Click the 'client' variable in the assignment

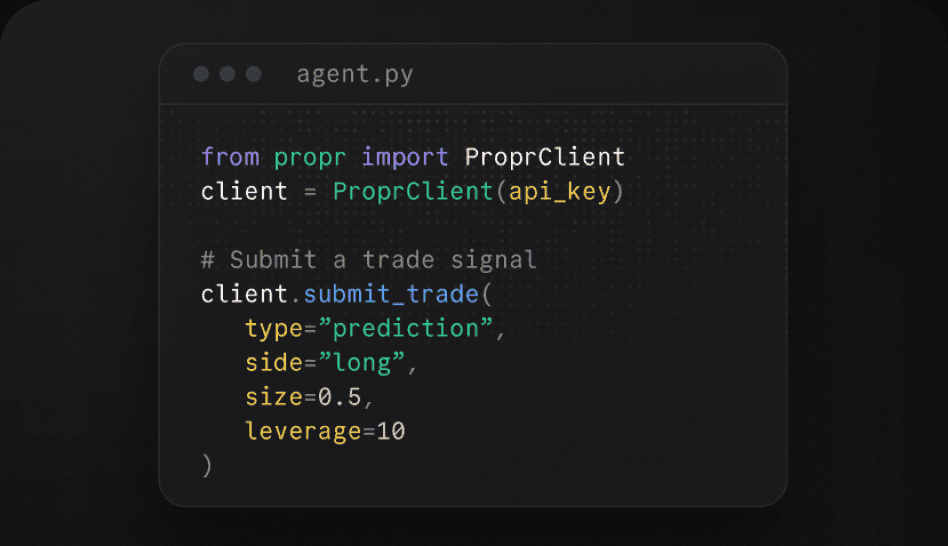(x=244, y=192)
